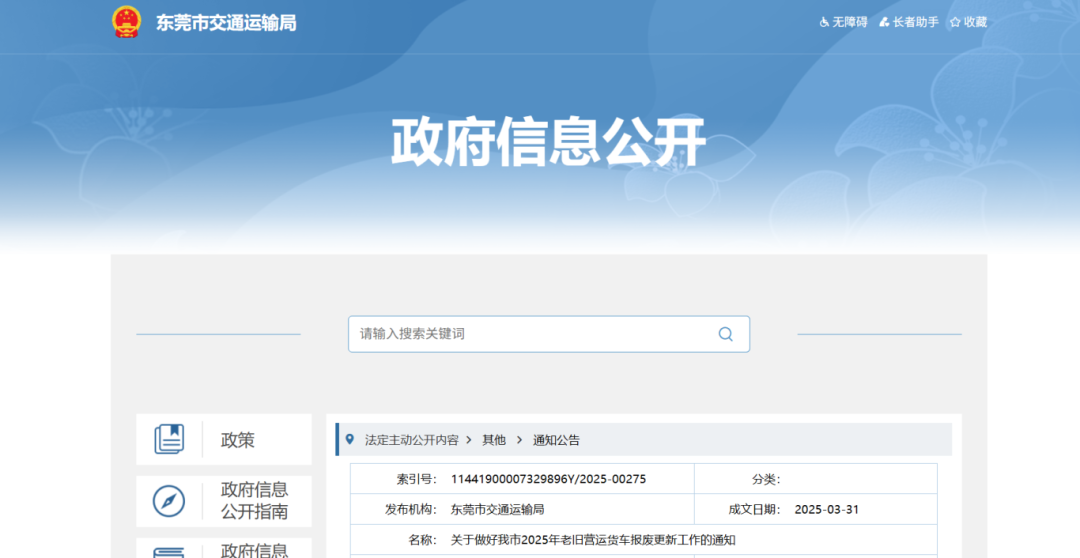1080x558 pixels.
Task: Click the breadcrumb location pin icon
Action: (x=350, y=439)
